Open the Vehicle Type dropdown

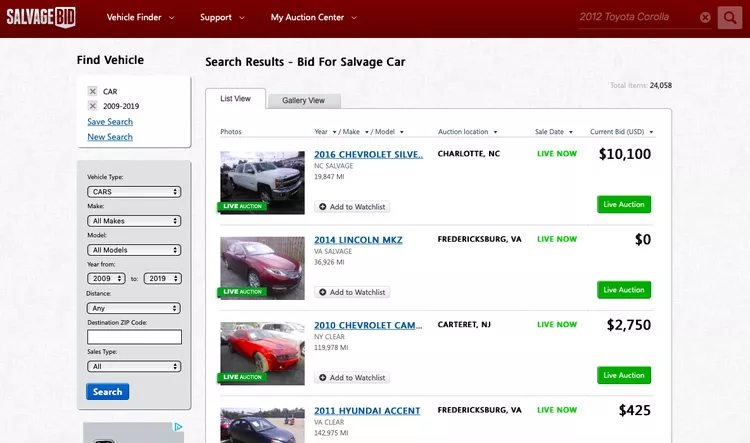[x=134, y=192]
